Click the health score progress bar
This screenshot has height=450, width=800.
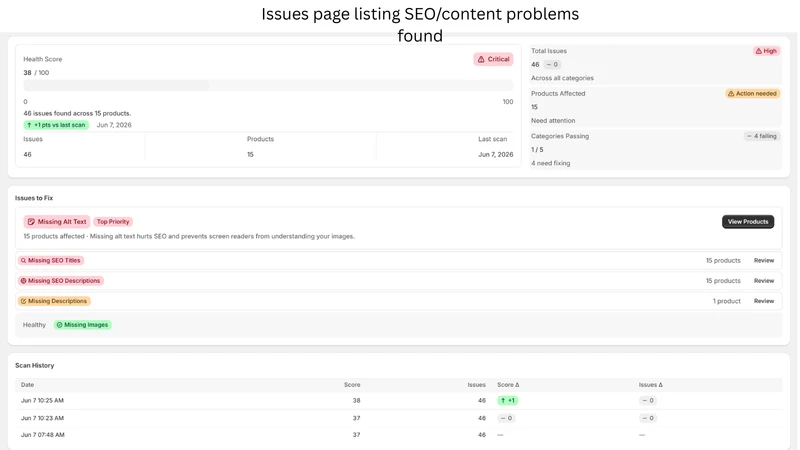coord(268,85)
